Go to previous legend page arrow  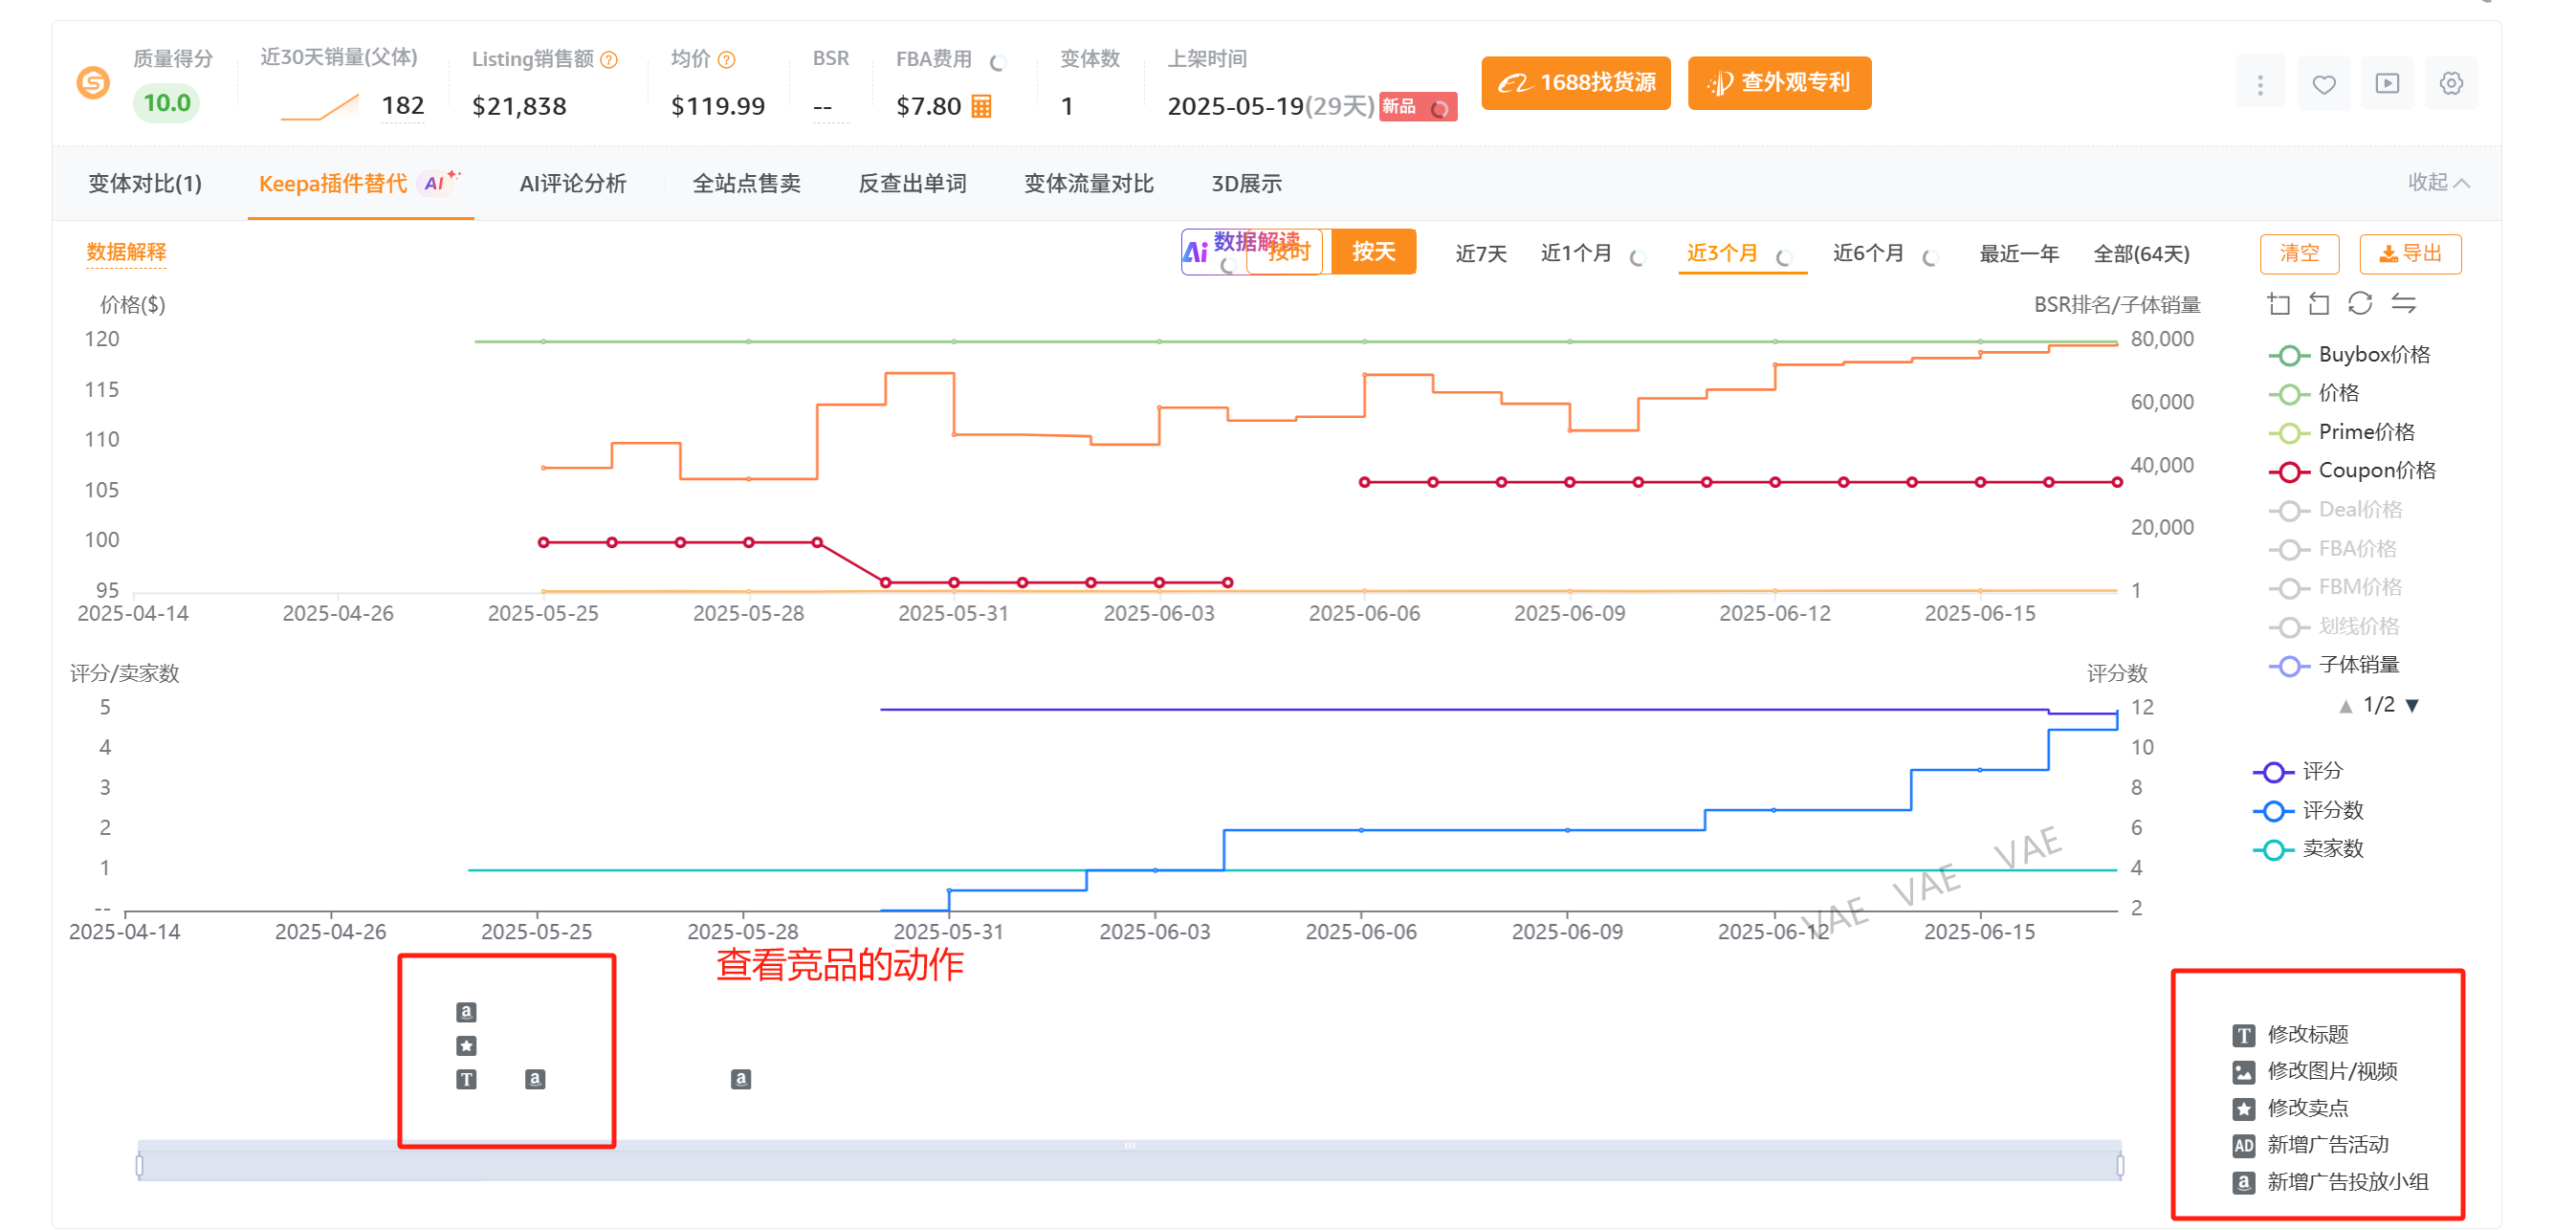2345,706
